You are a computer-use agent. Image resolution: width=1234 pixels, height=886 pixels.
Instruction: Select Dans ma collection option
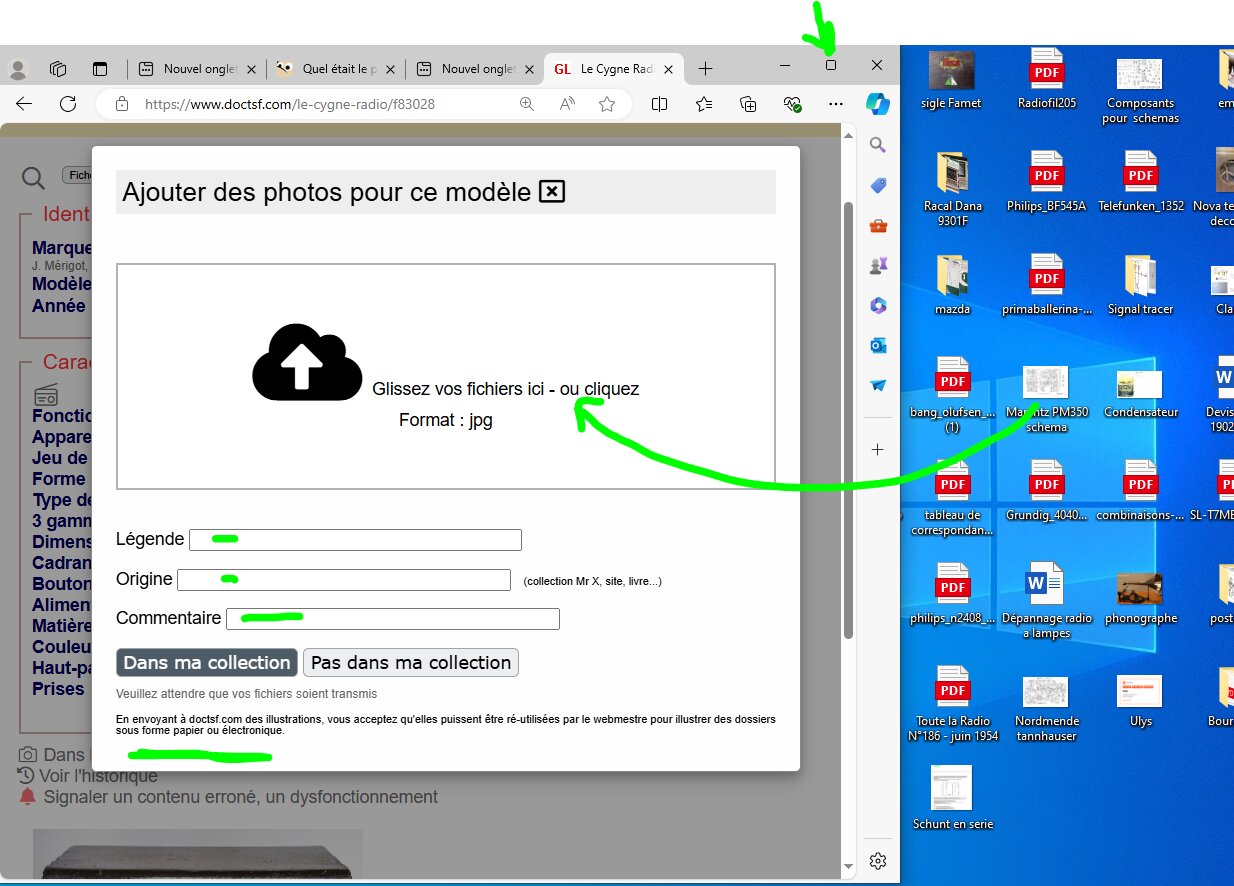click(207, 662)
